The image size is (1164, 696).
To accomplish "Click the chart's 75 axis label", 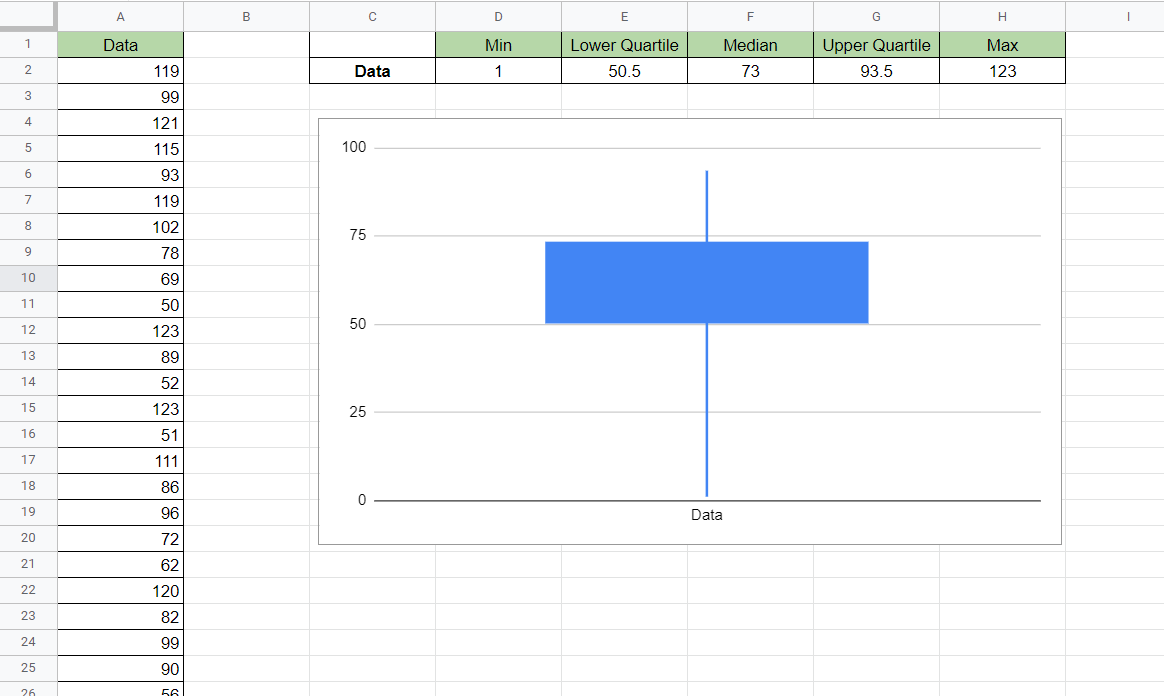I will (x=358, y=235).
